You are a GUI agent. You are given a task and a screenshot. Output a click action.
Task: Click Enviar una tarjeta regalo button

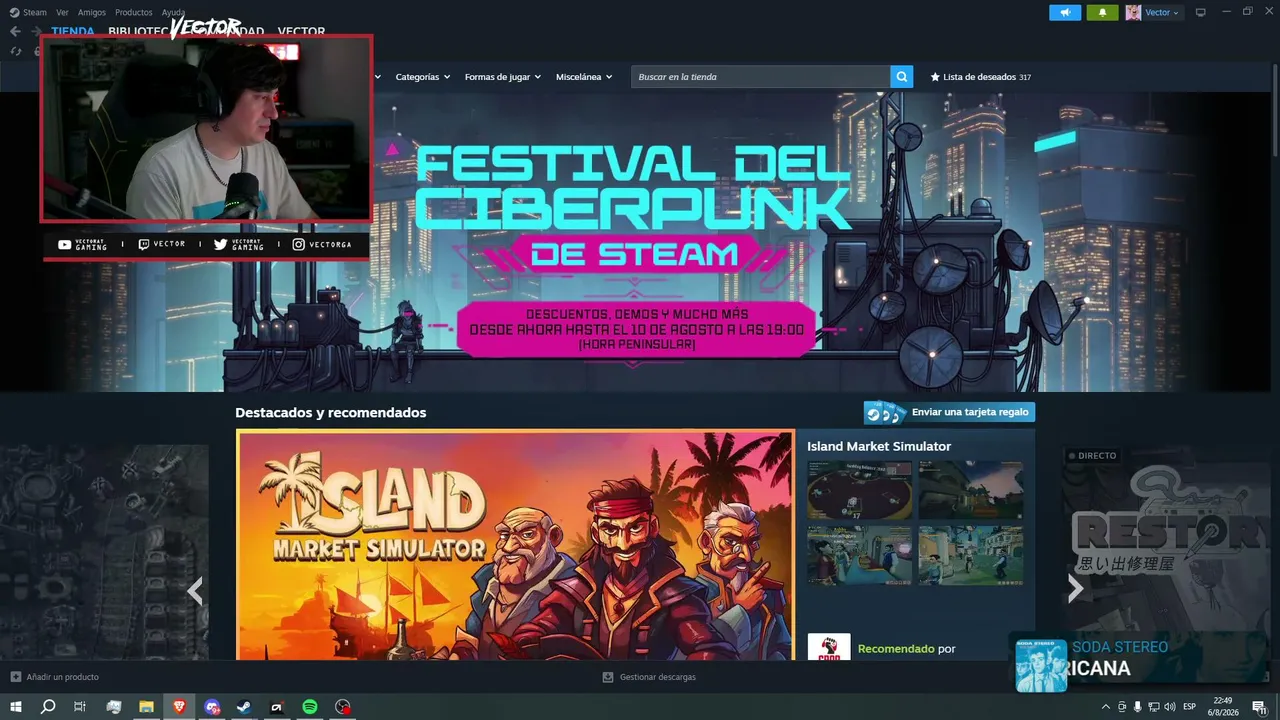pyautogui.click(x=949, y=412)
